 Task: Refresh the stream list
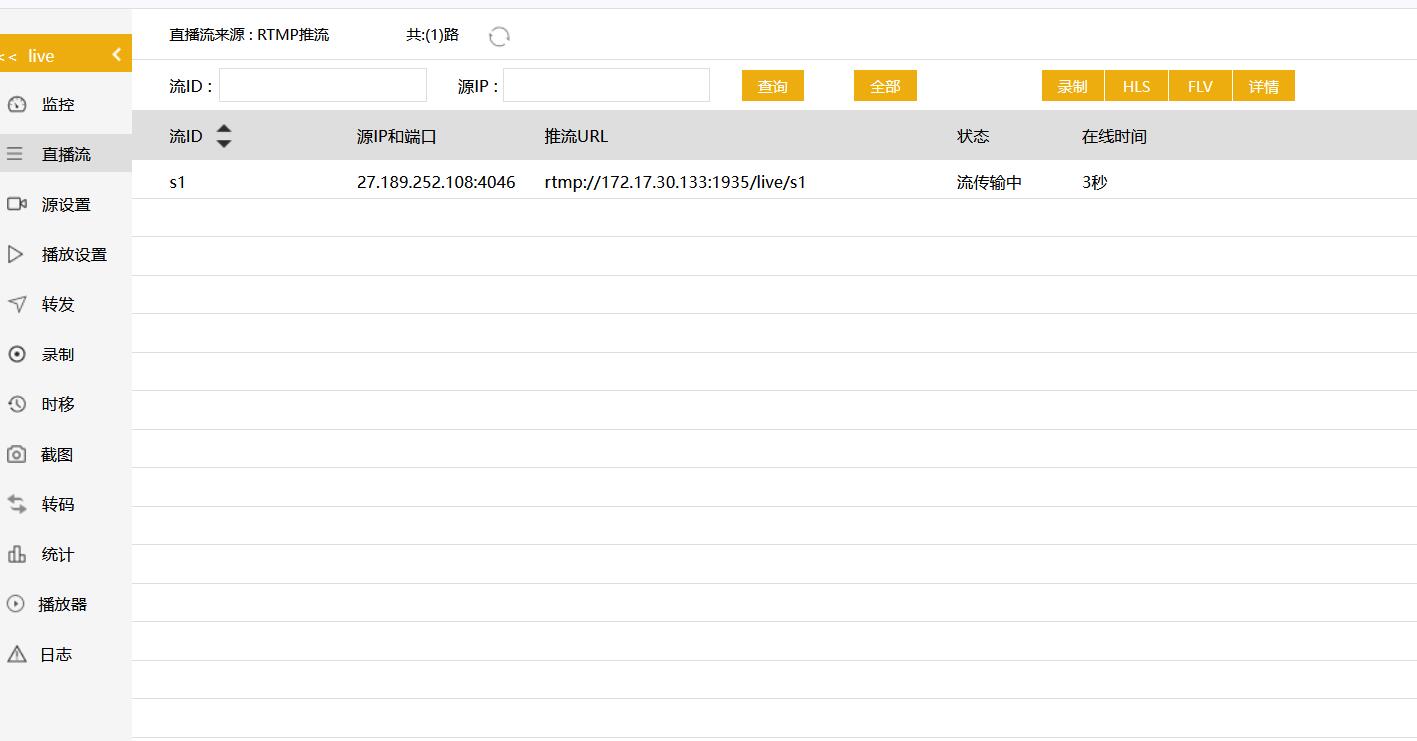(x=499, y=37)
